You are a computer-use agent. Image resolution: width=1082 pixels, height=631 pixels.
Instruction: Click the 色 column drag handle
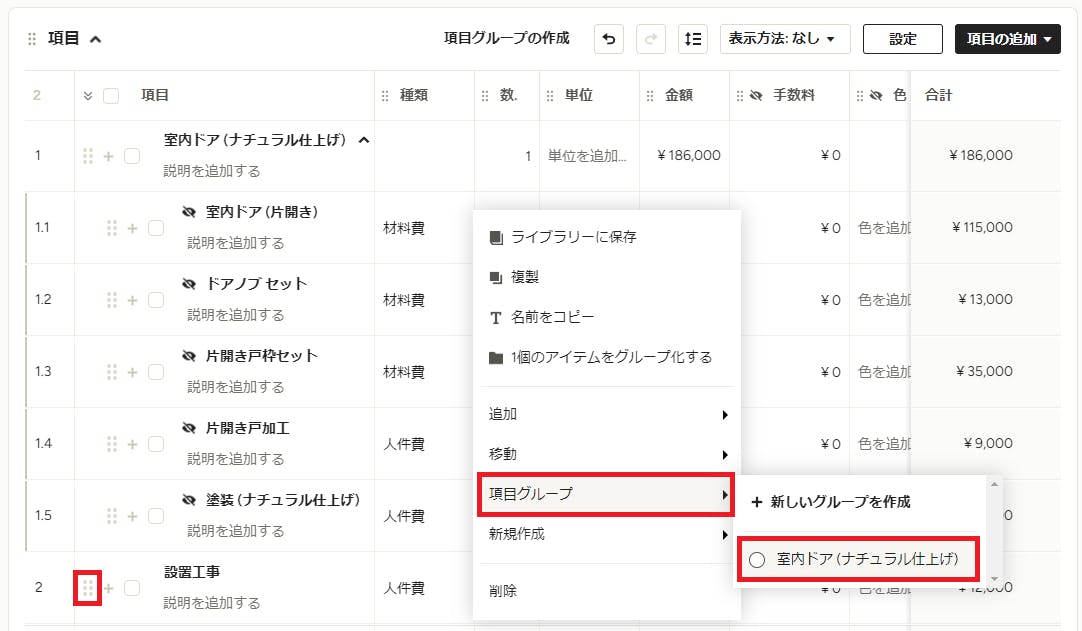860,96
